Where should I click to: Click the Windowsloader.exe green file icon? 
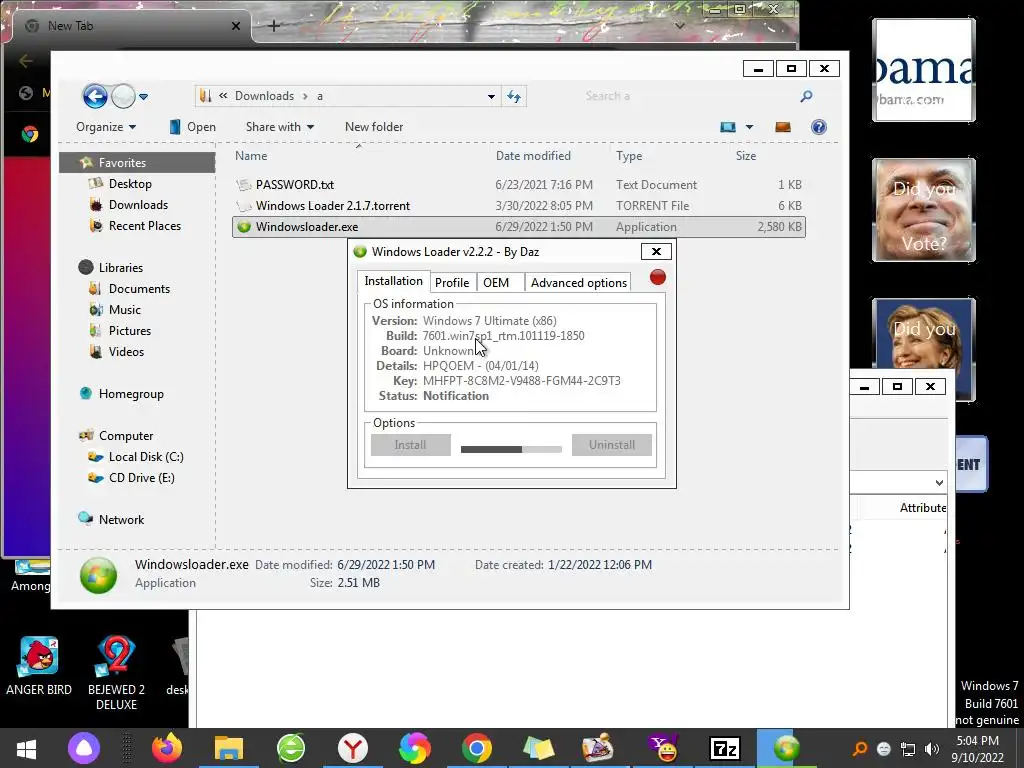244,227
